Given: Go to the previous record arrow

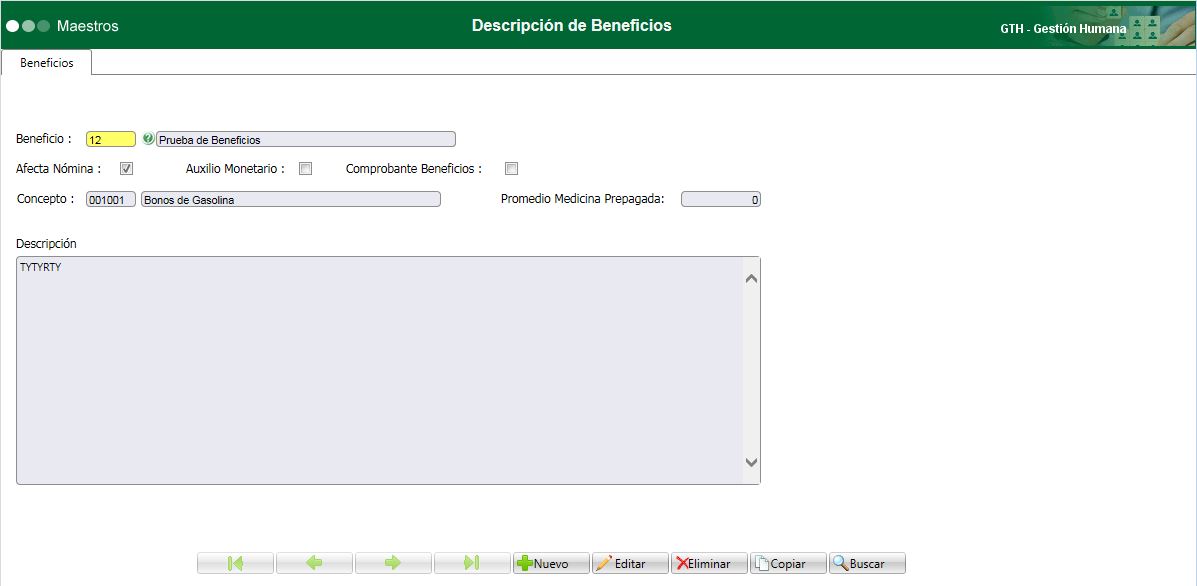Looking at the screenshot, I should click(x=314, y=563).
